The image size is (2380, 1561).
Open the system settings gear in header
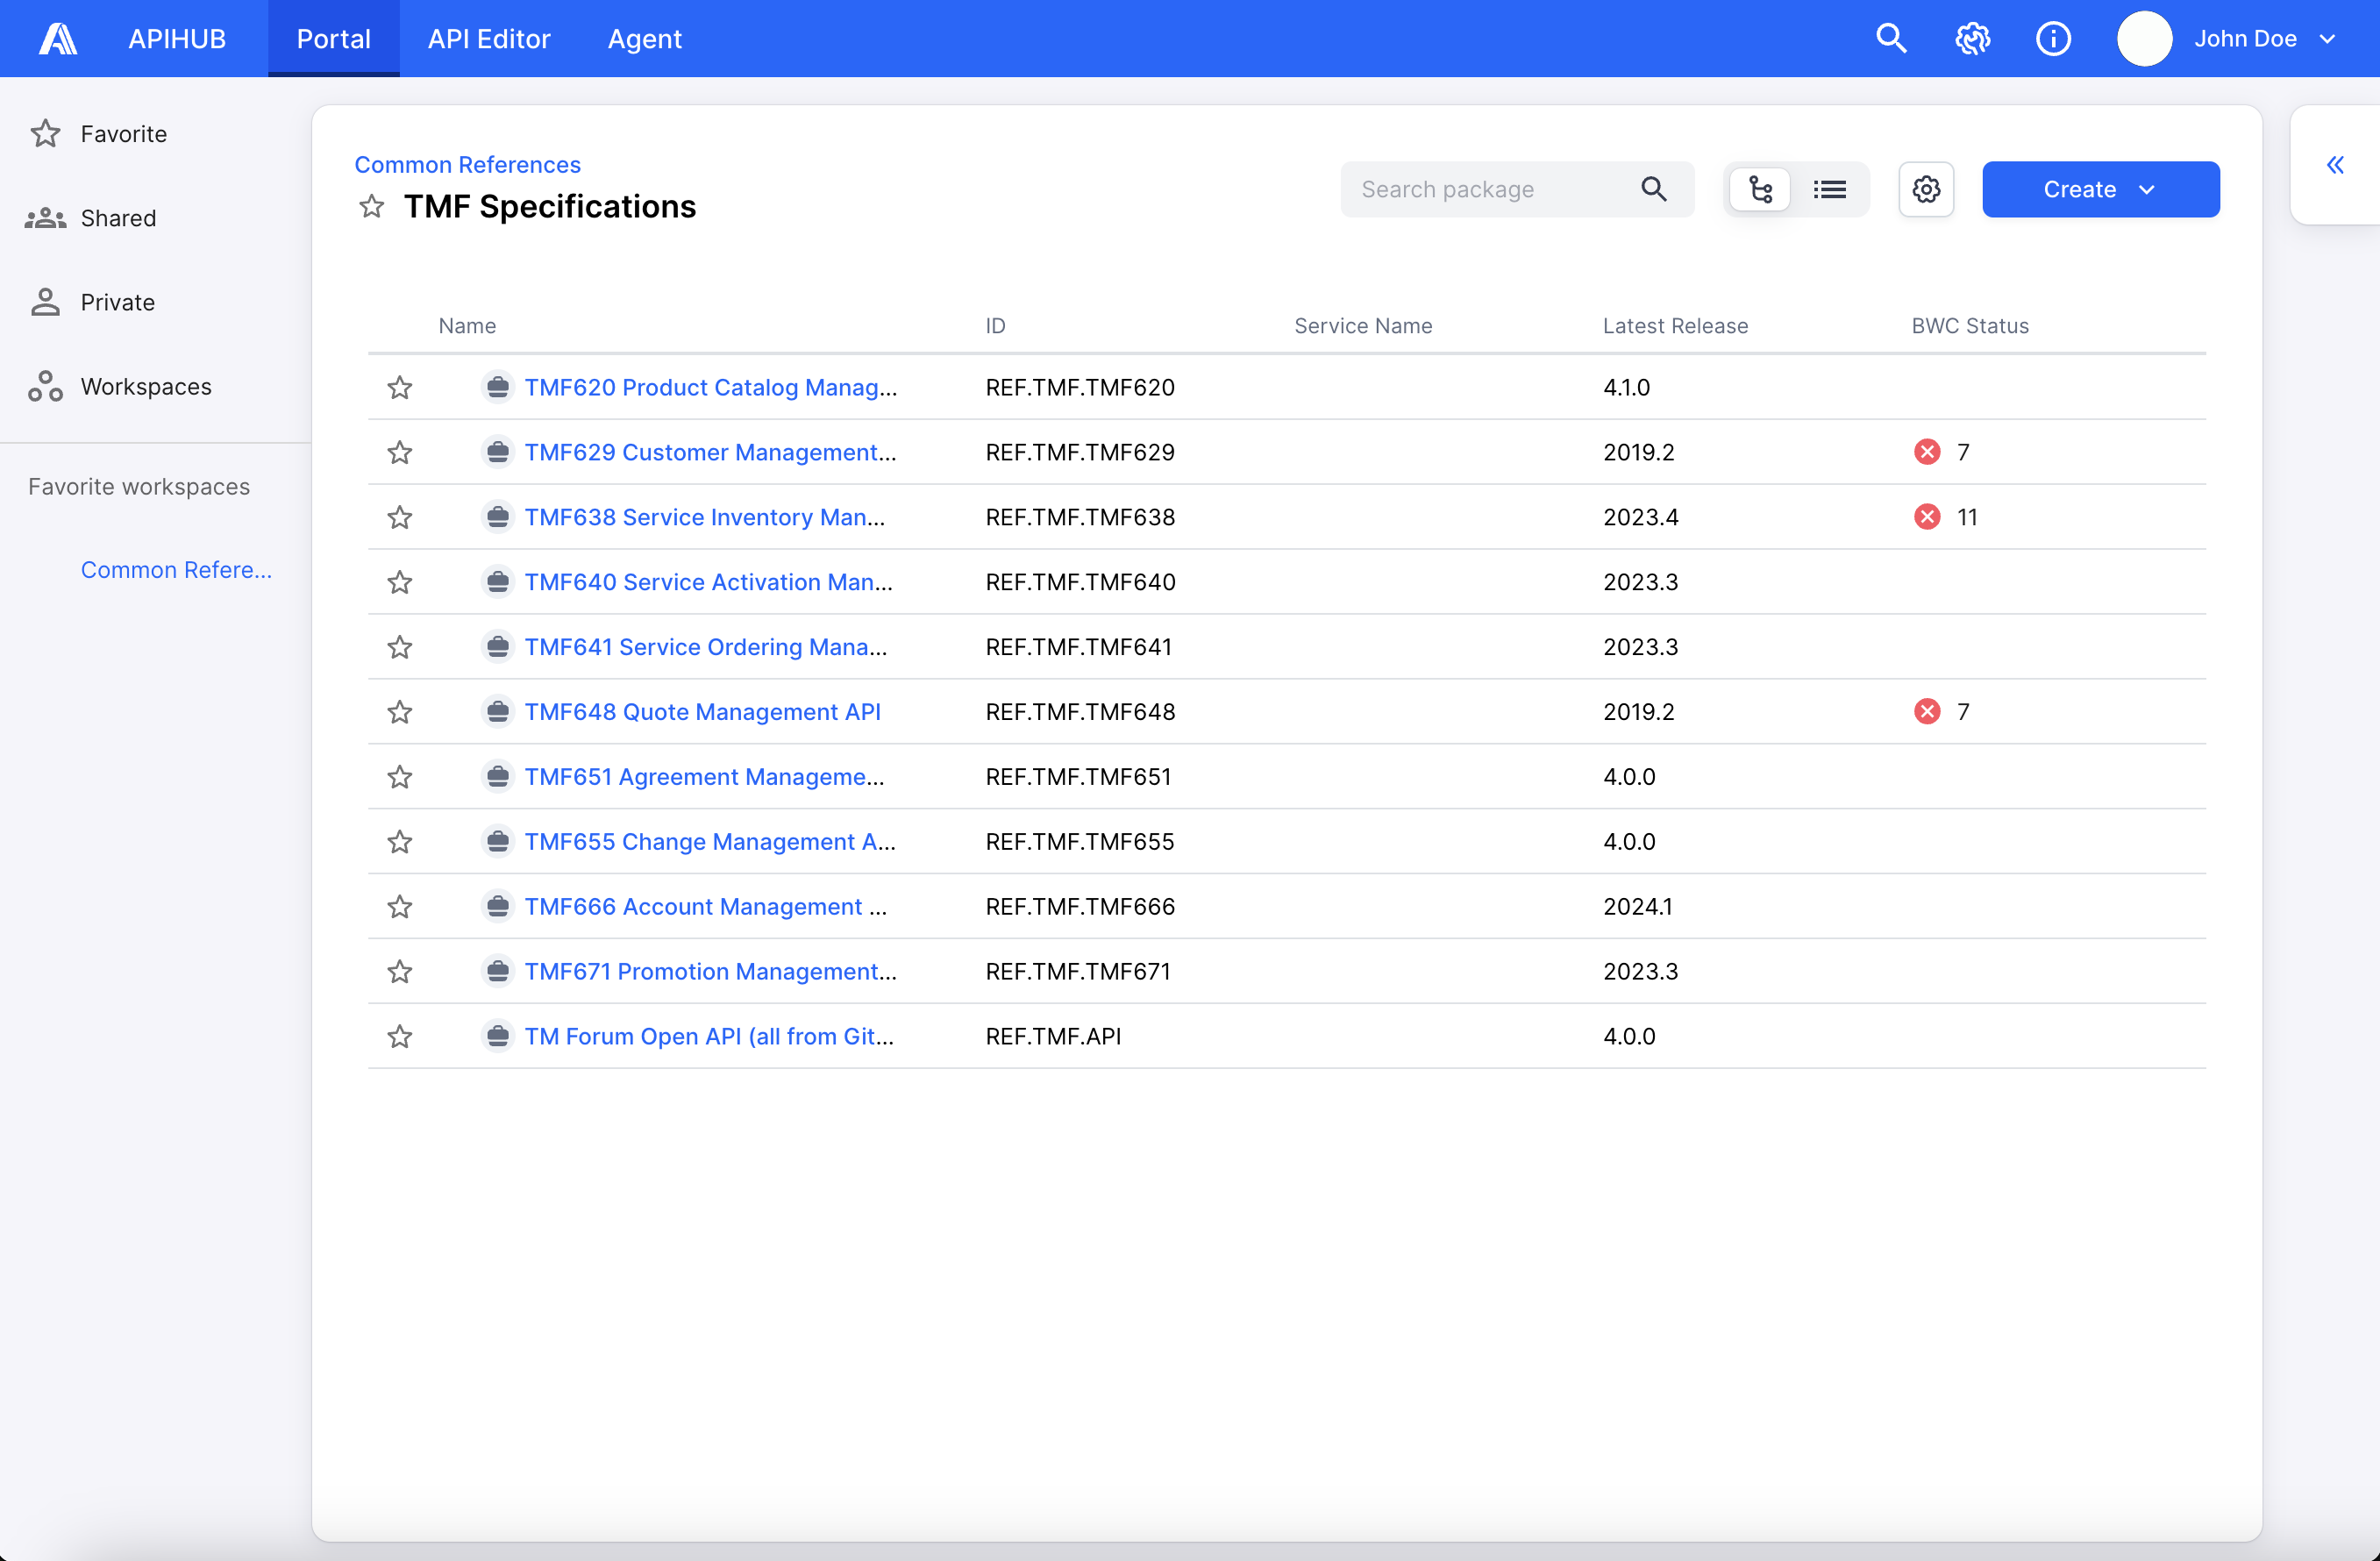[1972, 39]
